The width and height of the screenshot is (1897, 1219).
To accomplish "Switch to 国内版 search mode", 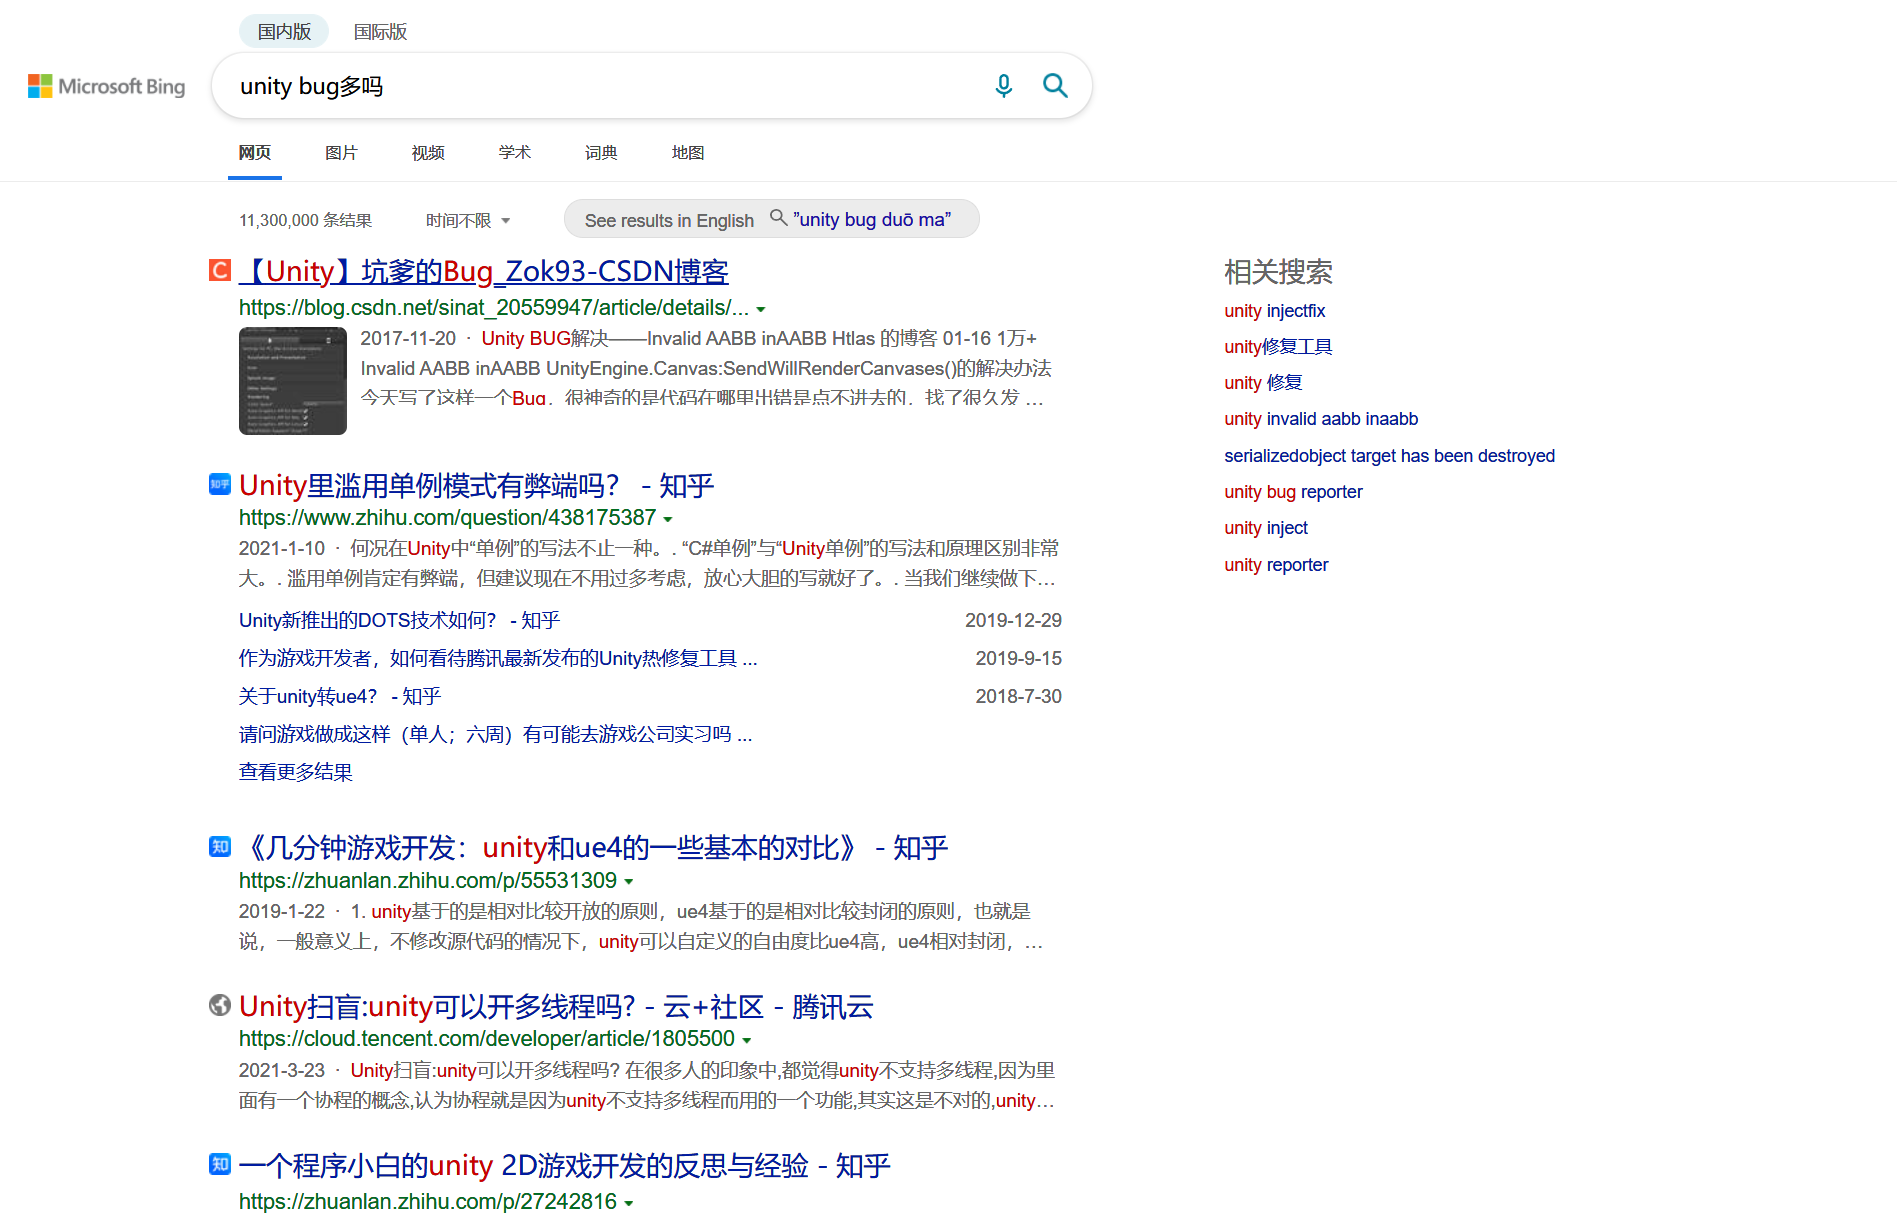I will click(284, 31).
